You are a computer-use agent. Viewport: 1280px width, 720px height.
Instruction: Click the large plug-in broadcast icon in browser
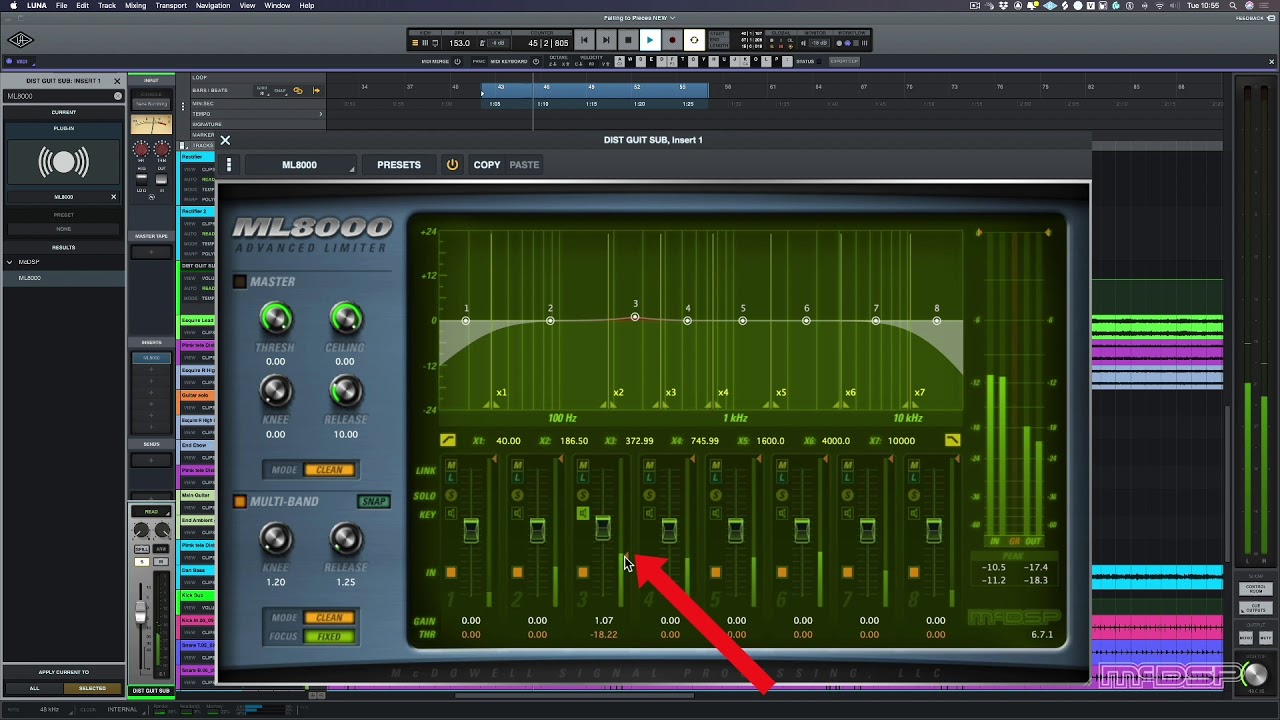point(63,162)
